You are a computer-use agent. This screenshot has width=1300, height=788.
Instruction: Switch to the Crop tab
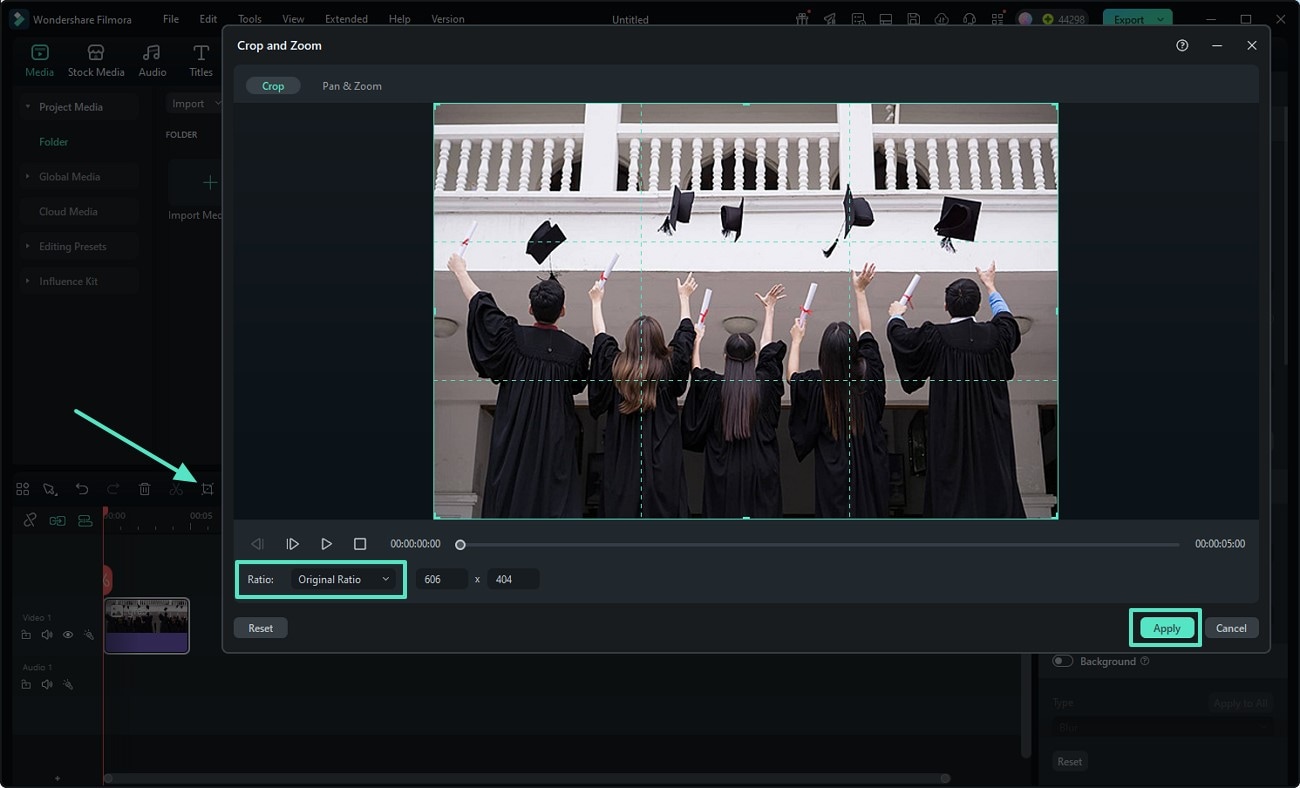tap(273, 86)
